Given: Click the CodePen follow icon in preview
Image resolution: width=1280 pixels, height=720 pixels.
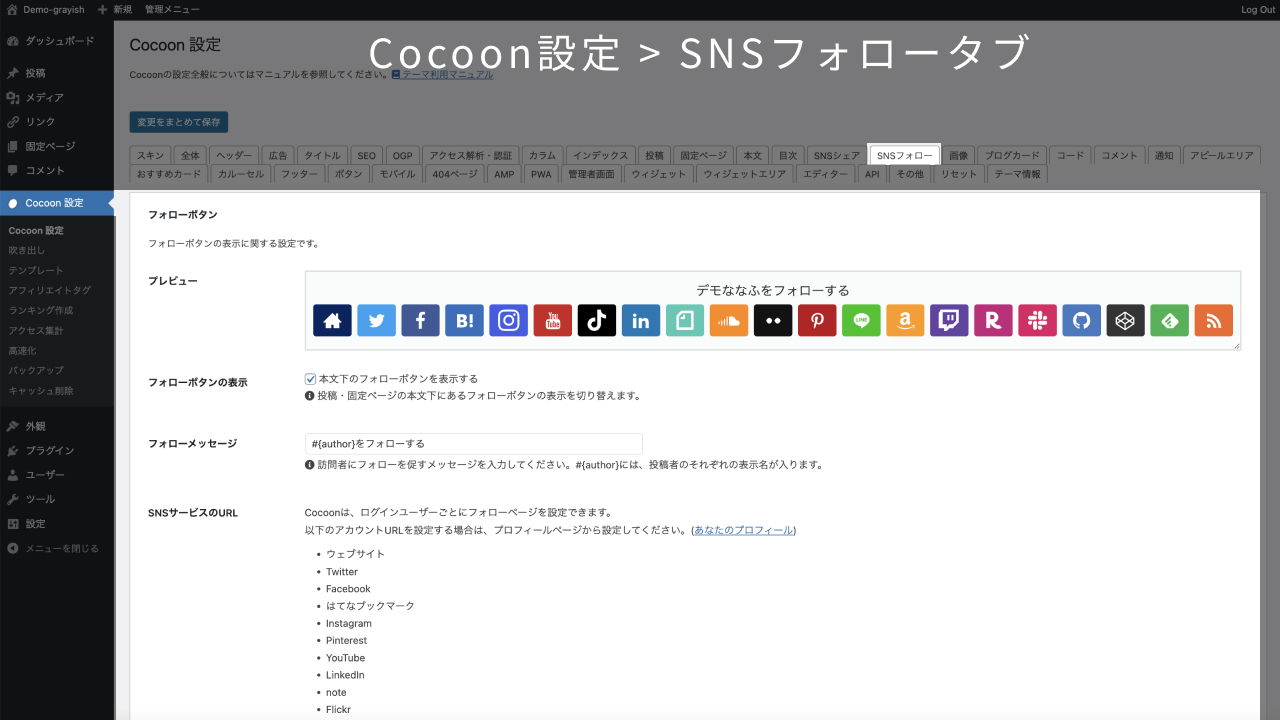Looking at the screenshot, I should (1125, 320).
